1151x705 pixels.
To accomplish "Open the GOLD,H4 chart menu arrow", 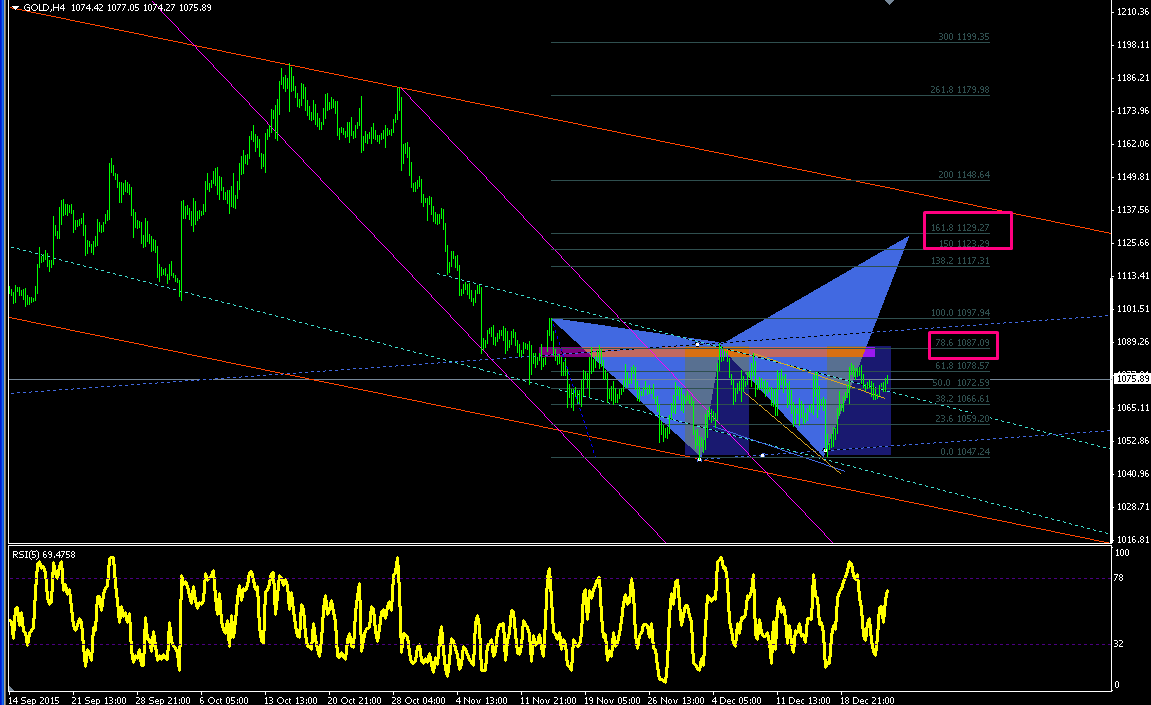I will click(x=15, y=8).
